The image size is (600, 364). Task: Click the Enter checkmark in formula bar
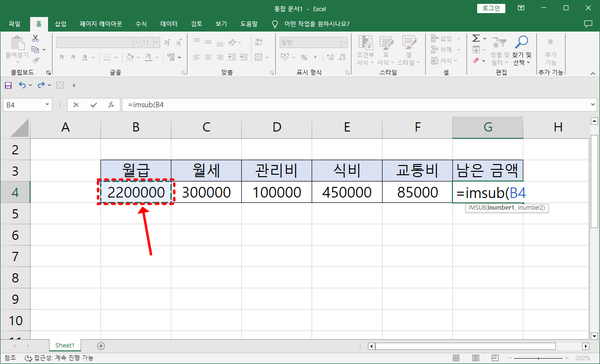click(x=93, y=105)
